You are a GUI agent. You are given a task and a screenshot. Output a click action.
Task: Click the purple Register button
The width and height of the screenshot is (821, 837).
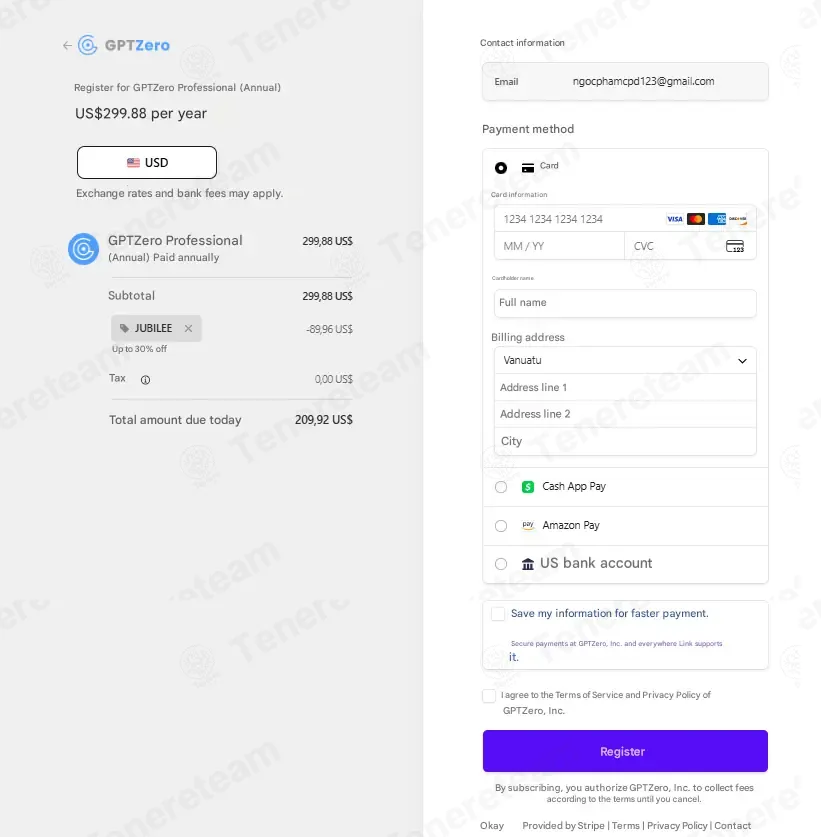coord(625,751)
